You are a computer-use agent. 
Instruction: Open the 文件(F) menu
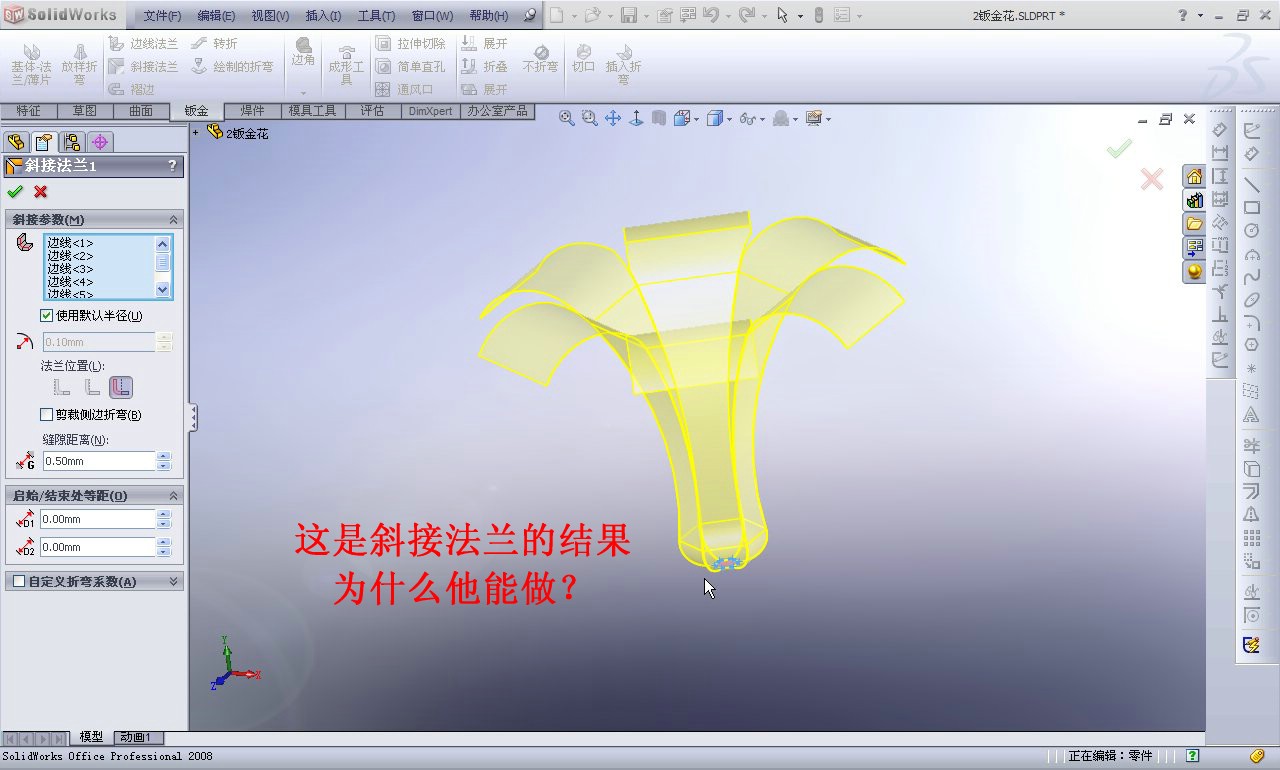pyautogui.click(x=162, y=16)
